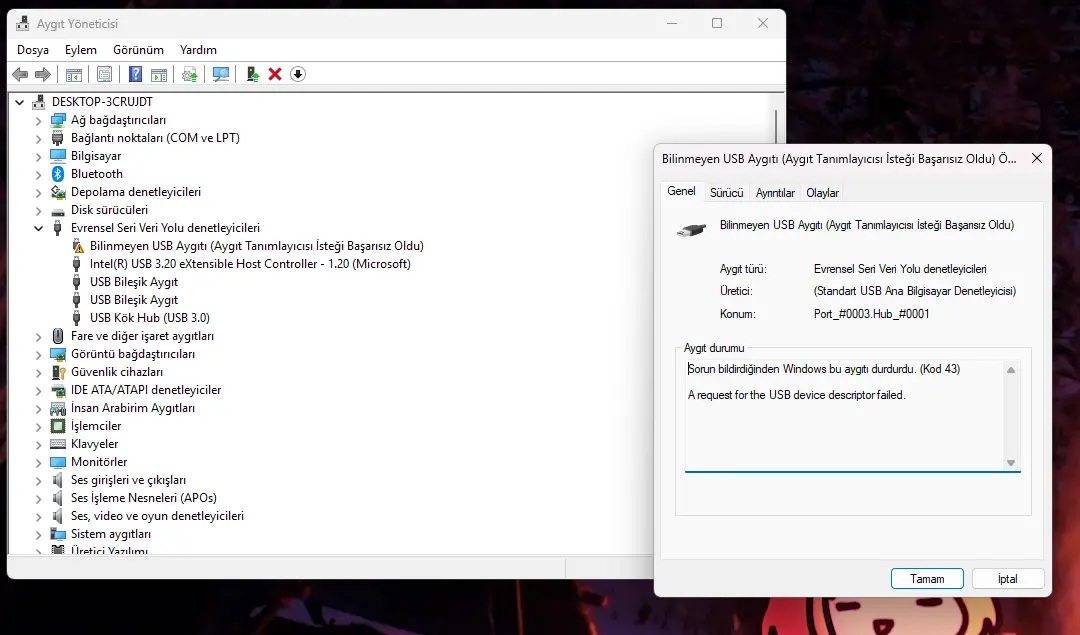This screenshot has width=1080, height=635.
Task: Select the first USB Bileşik Aygıt entry
Action: [x=134, y=282]
